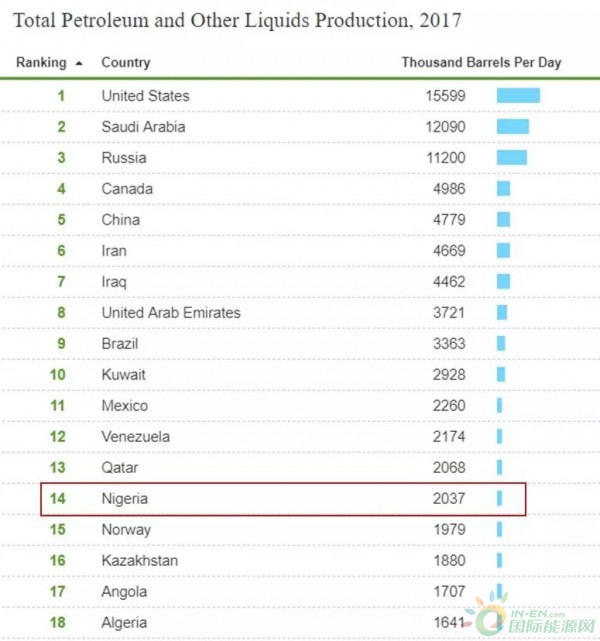600x641 pixels.
Task: Click the United Arab Emirates name
Action: point(171,313)
